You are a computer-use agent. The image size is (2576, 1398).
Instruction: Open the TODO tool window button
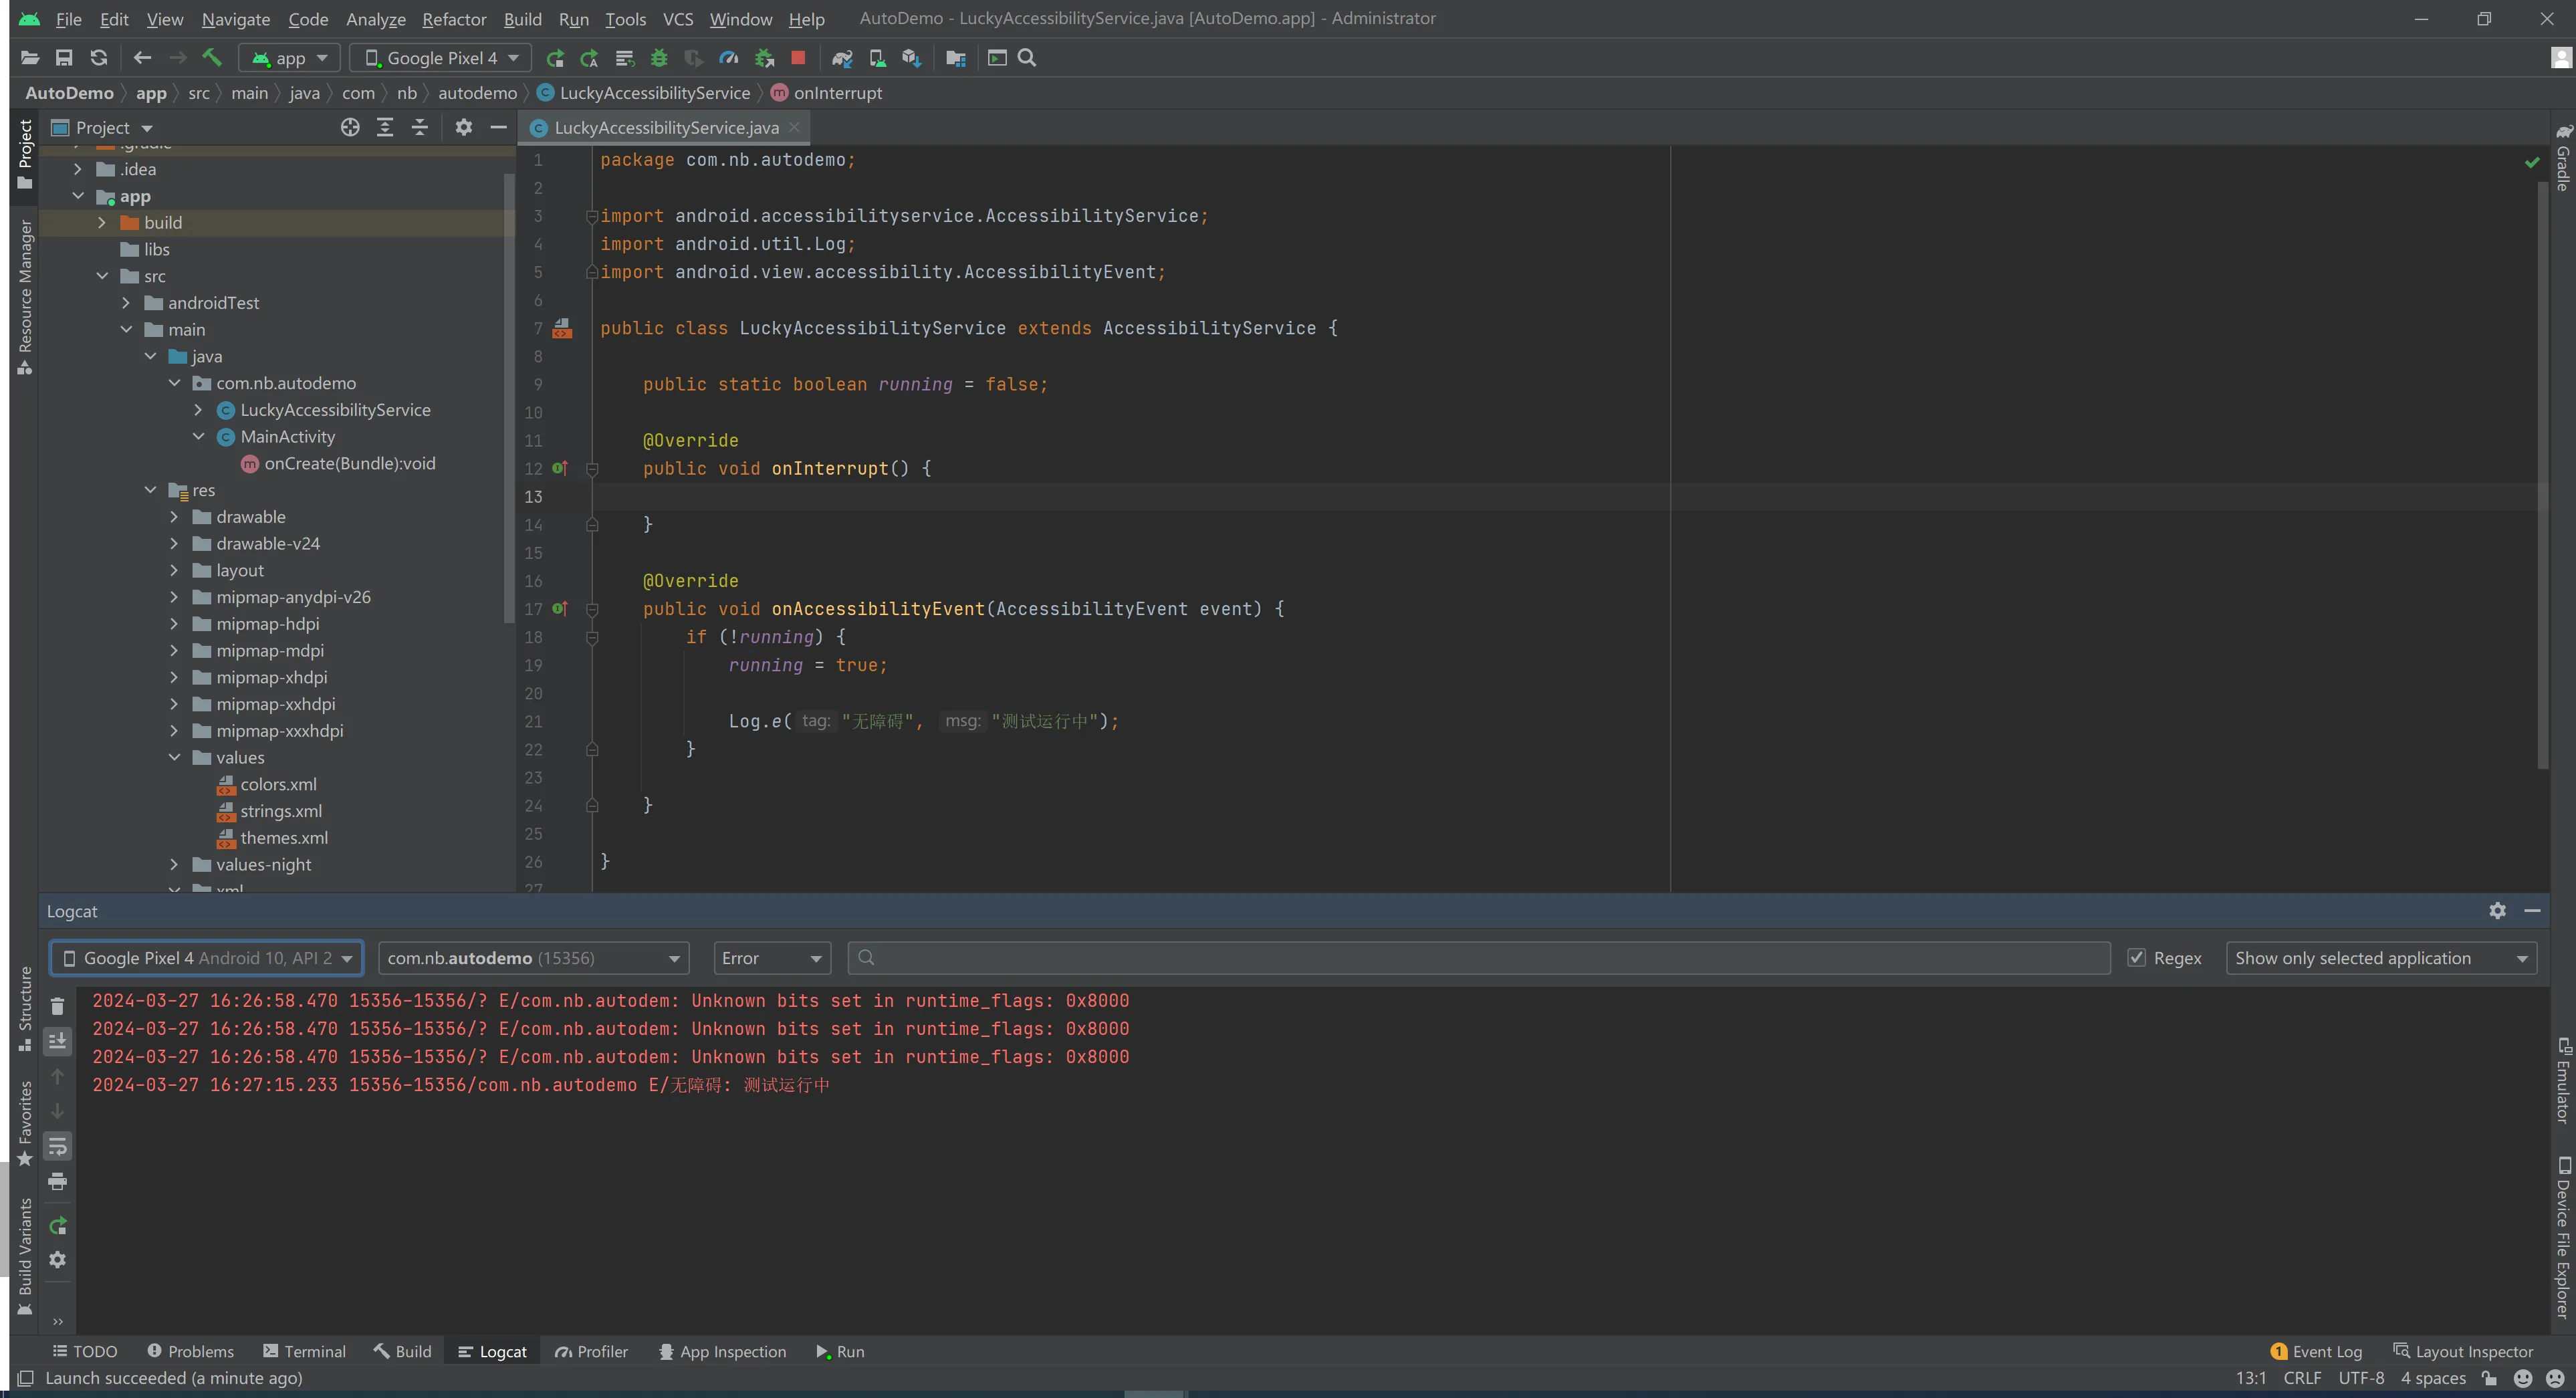tap(85, 1351)
